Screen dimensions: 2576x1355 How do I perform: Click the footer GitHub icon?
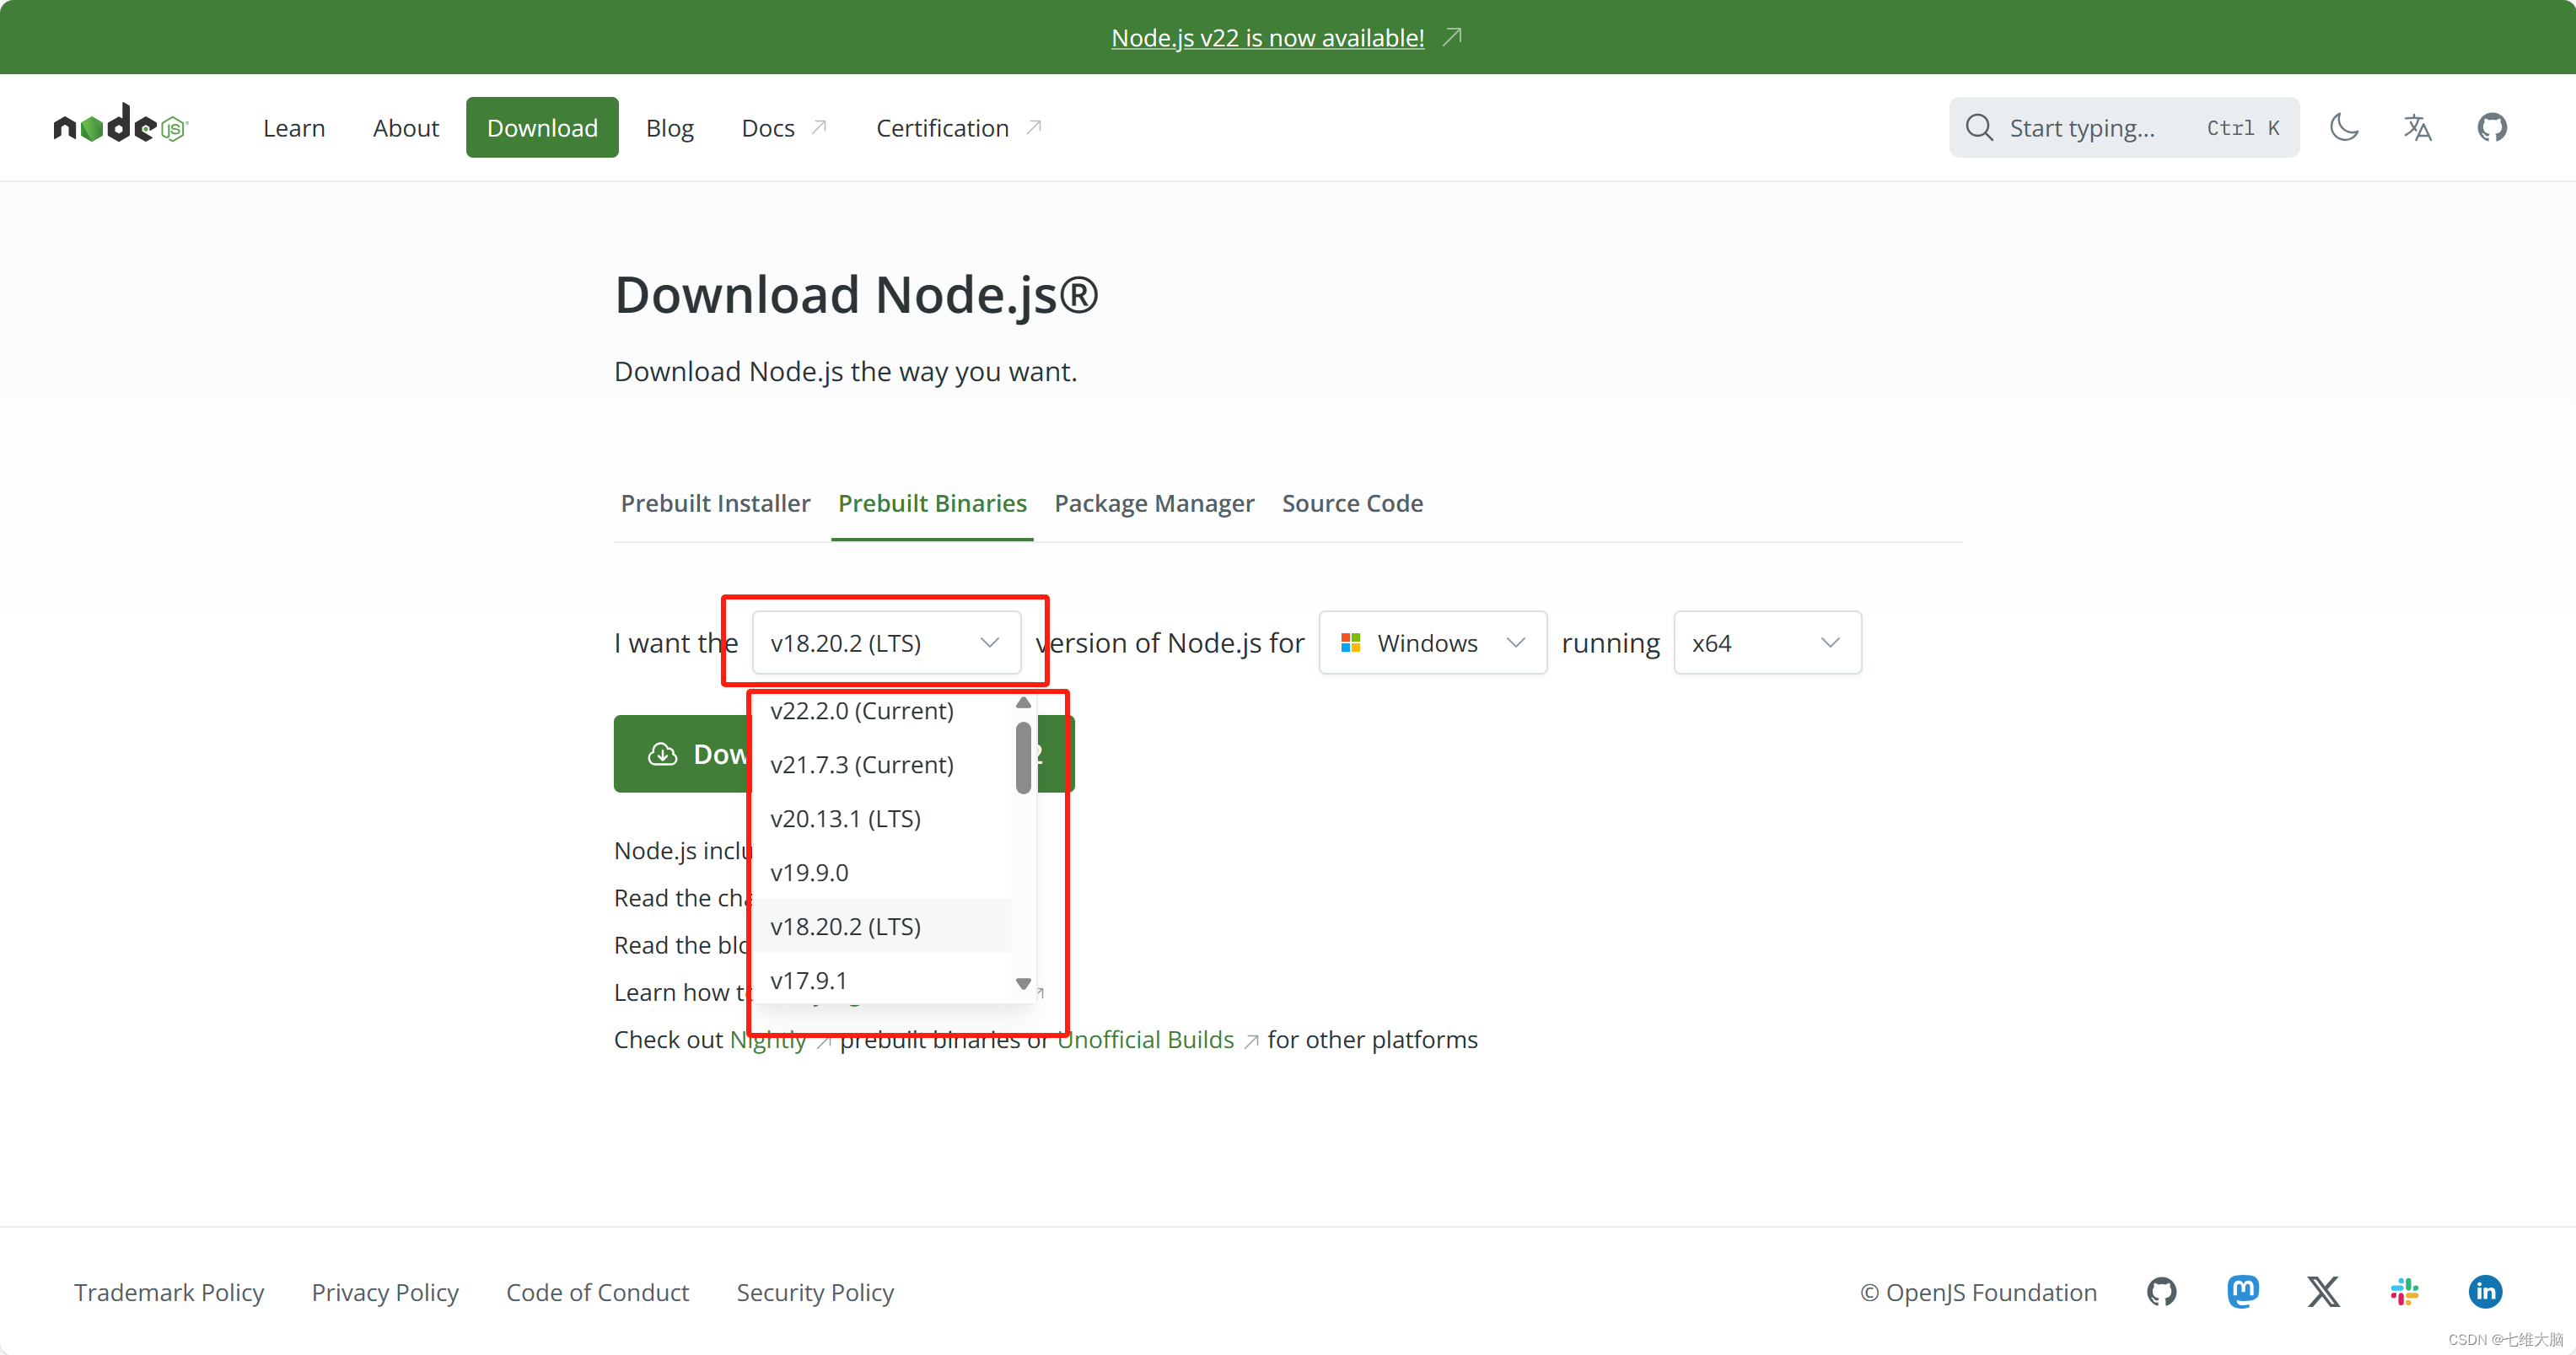pos(2161,1291)
